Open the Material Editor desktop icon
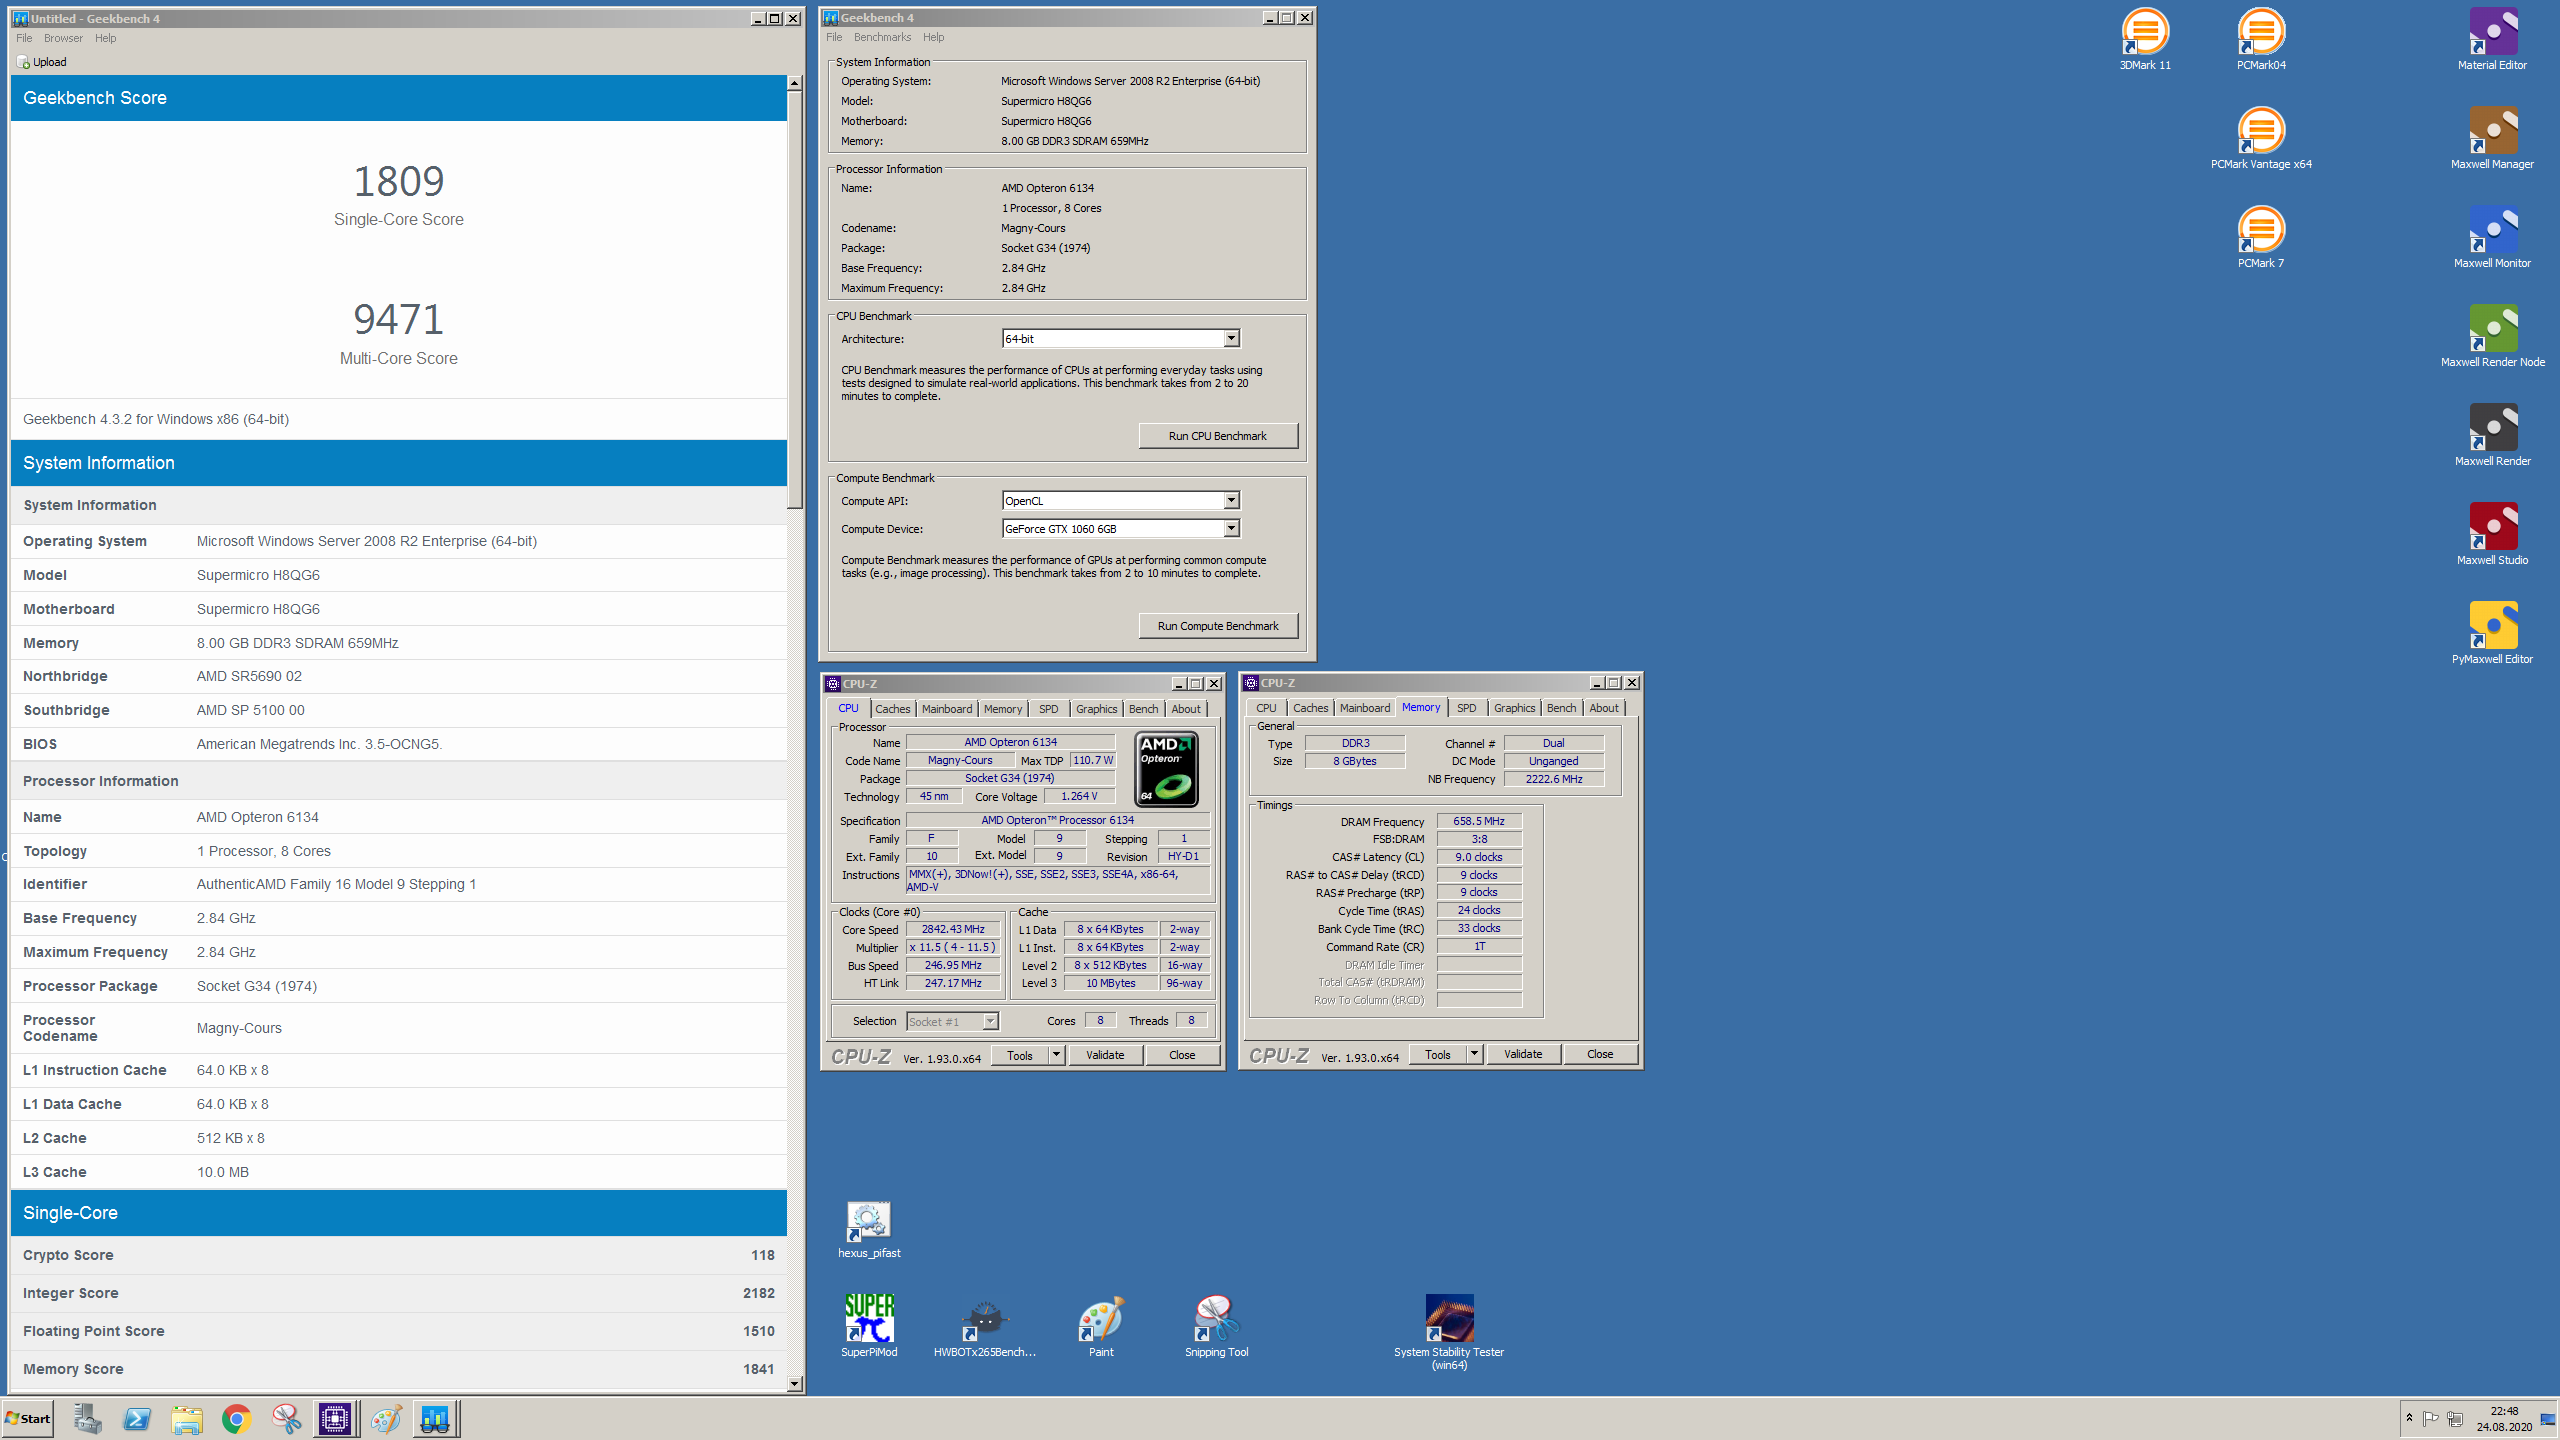This screenshot has height=1440, width=2560. [x=2492, y=40]
